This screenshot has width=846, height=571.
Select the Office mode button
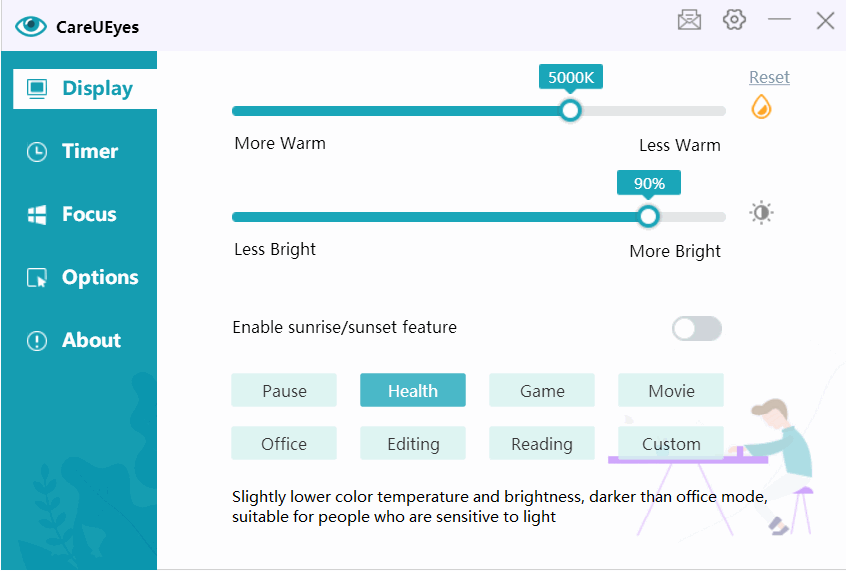point(284,443)
